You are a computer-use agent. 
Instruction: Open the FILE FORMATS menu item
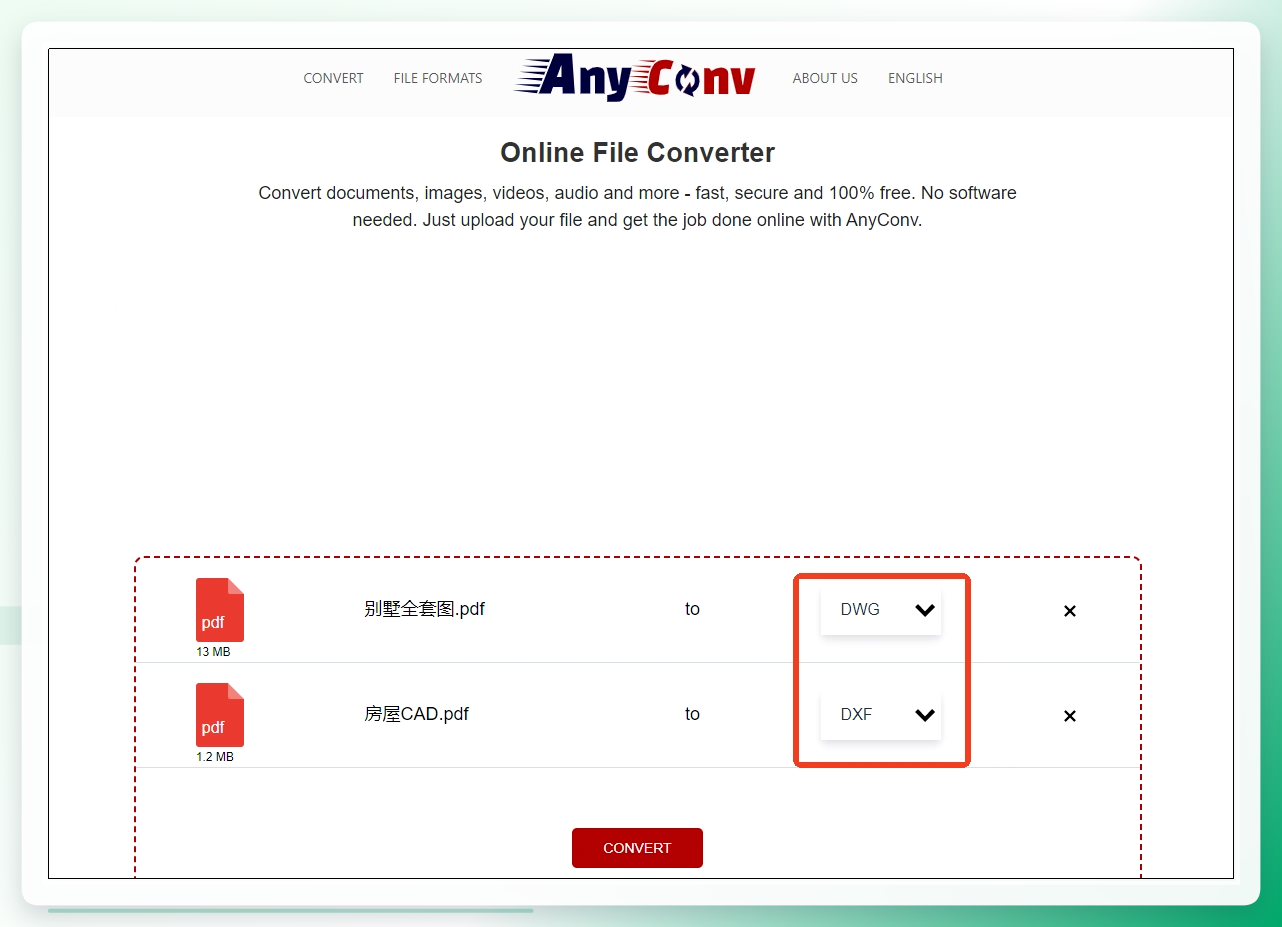438,78
